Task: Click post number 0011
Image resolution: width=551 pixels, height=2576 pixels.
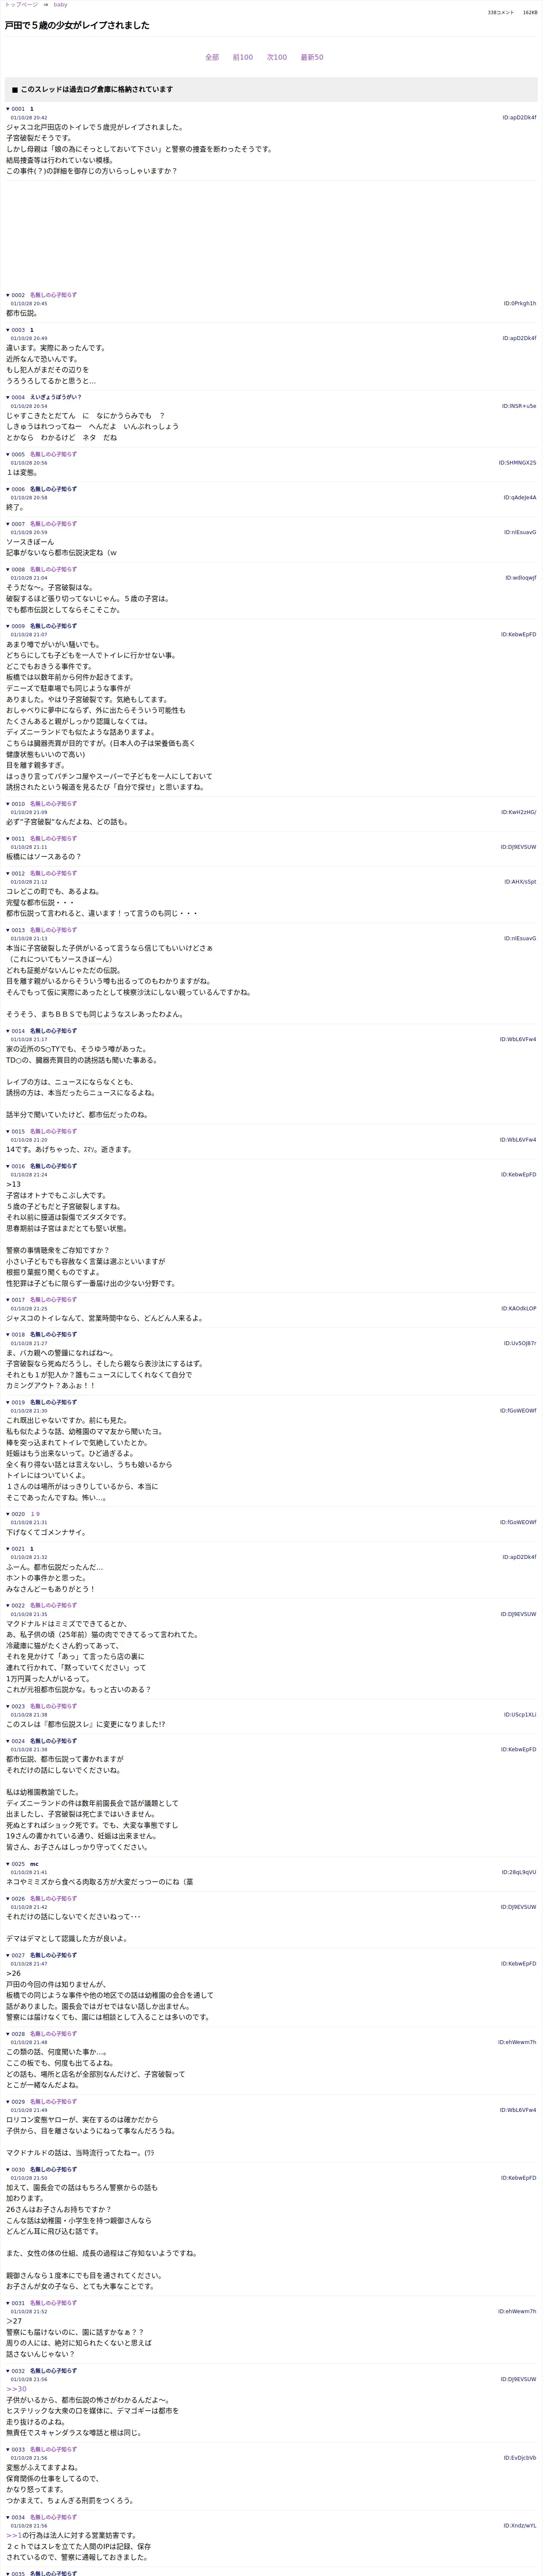Action: click(18, 839)
